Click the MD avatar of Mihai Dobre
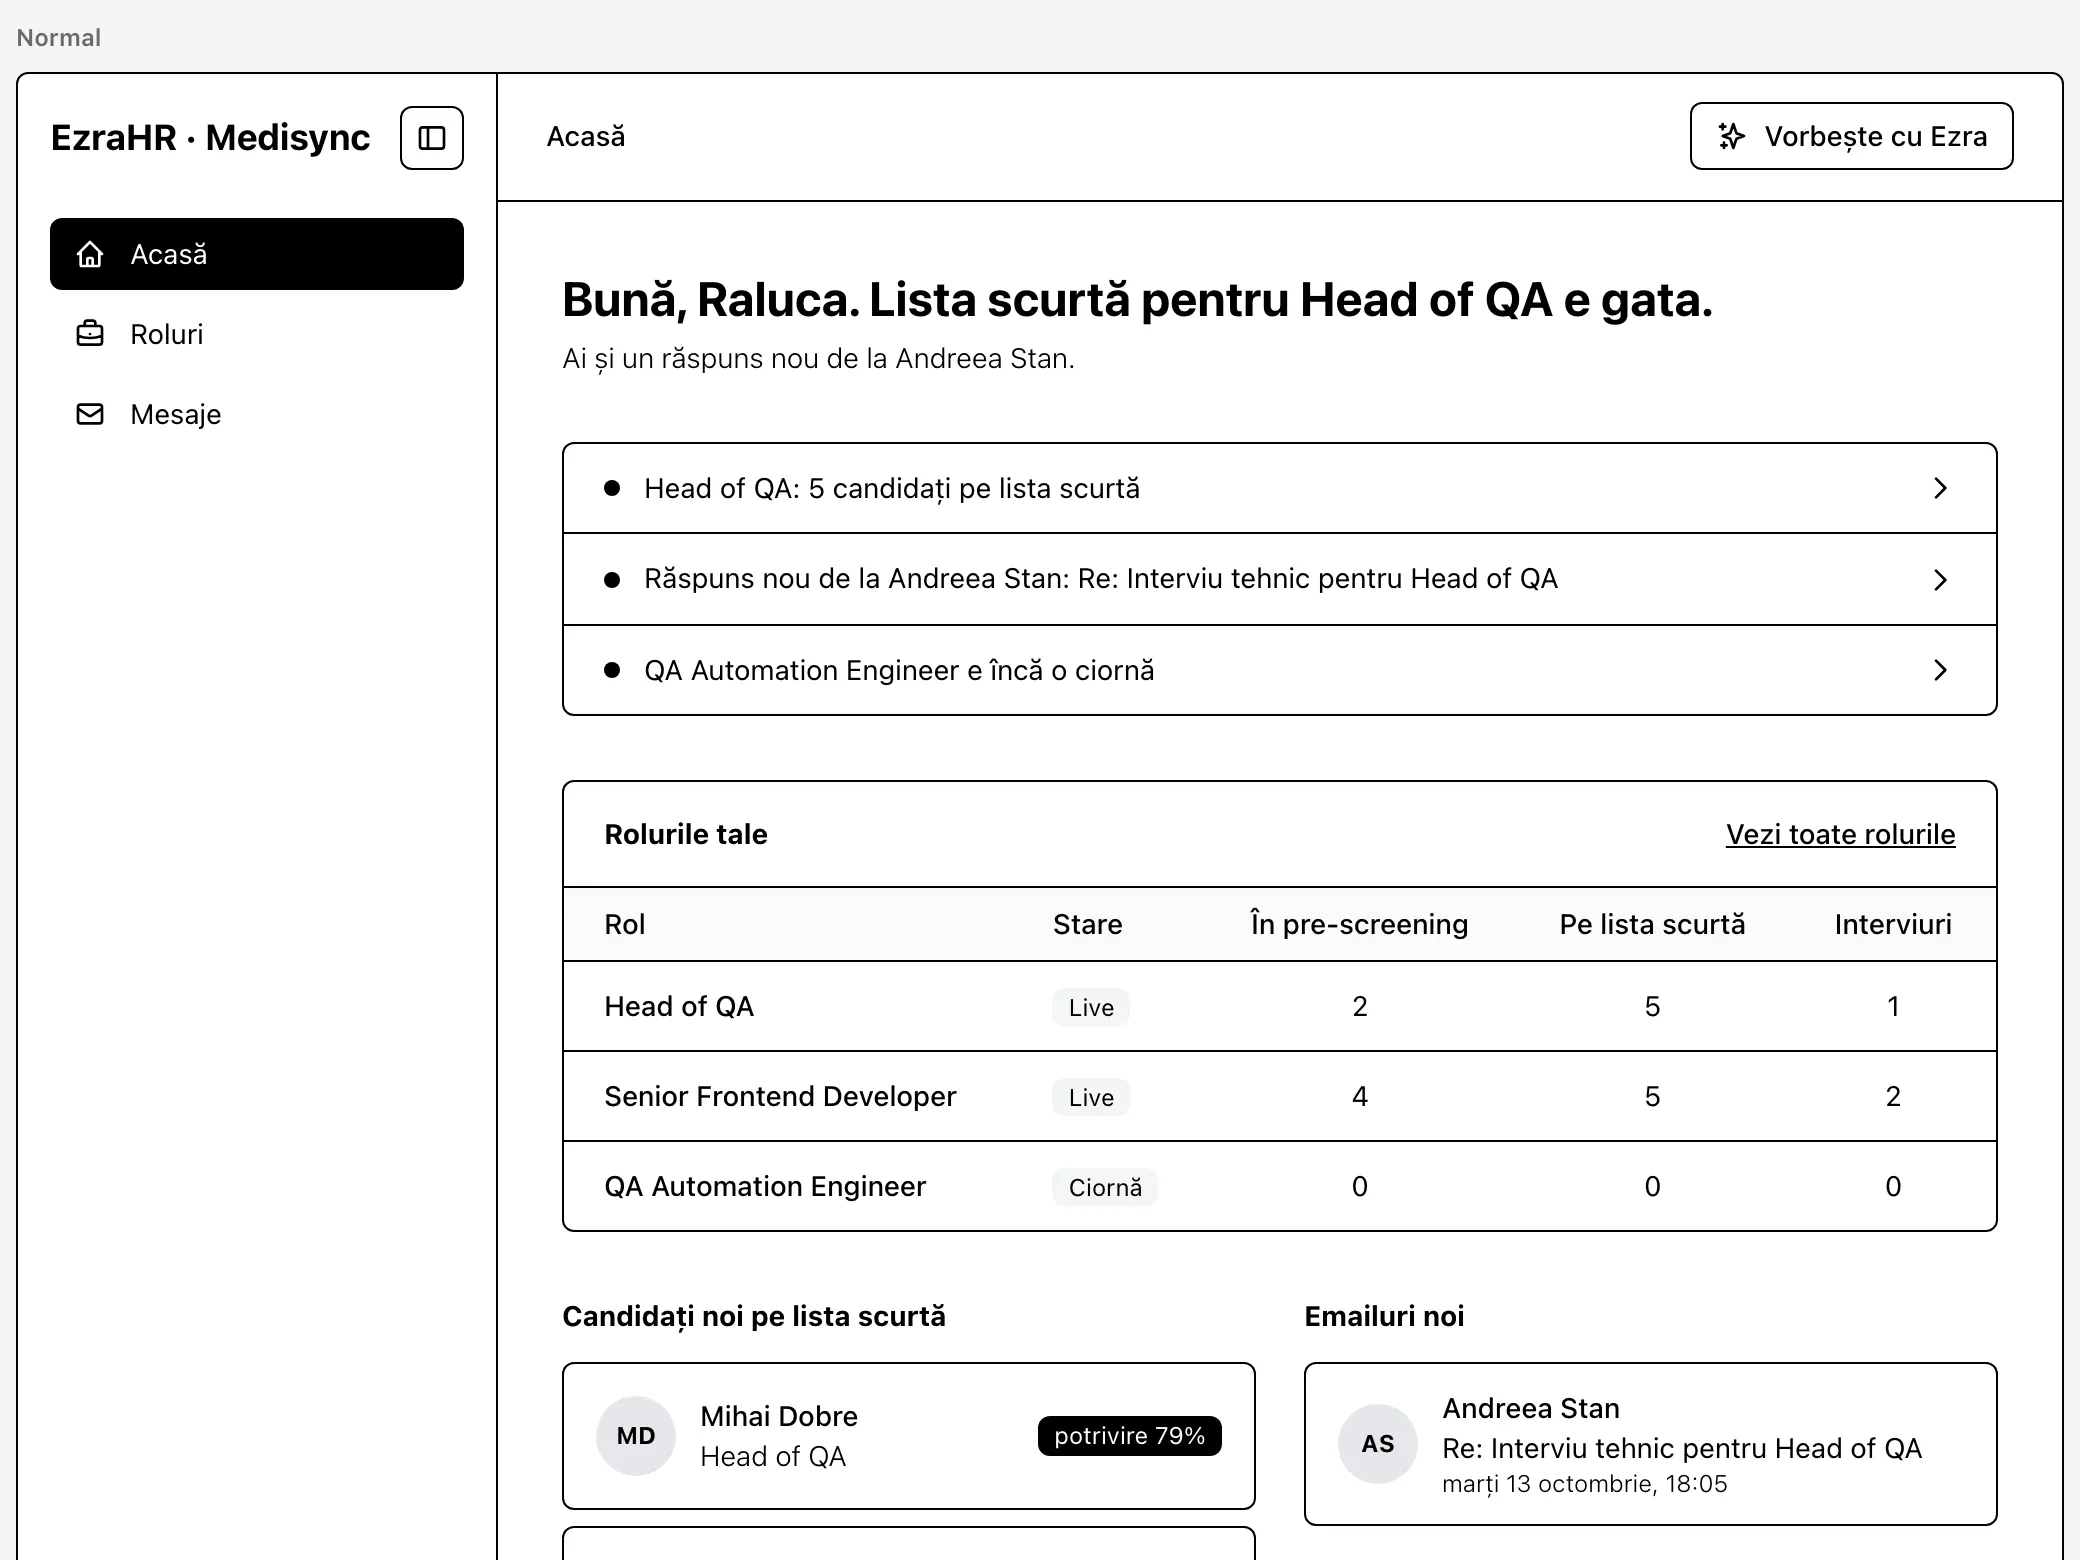Viewport: 2080px width, 1560px height. pos(636,1436)
